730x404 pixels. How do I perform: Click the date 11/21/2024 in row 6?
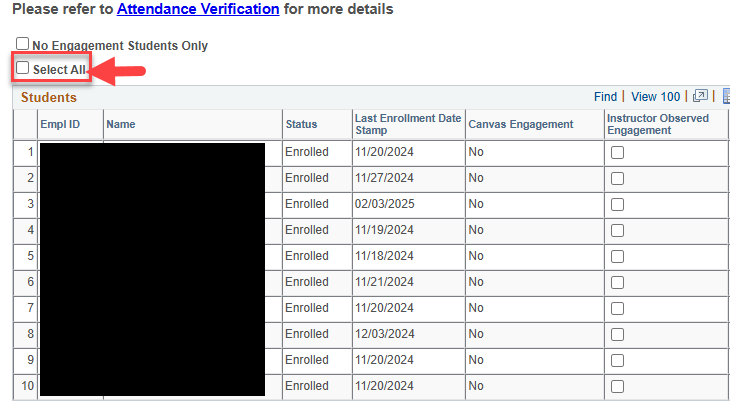[384, 282]
